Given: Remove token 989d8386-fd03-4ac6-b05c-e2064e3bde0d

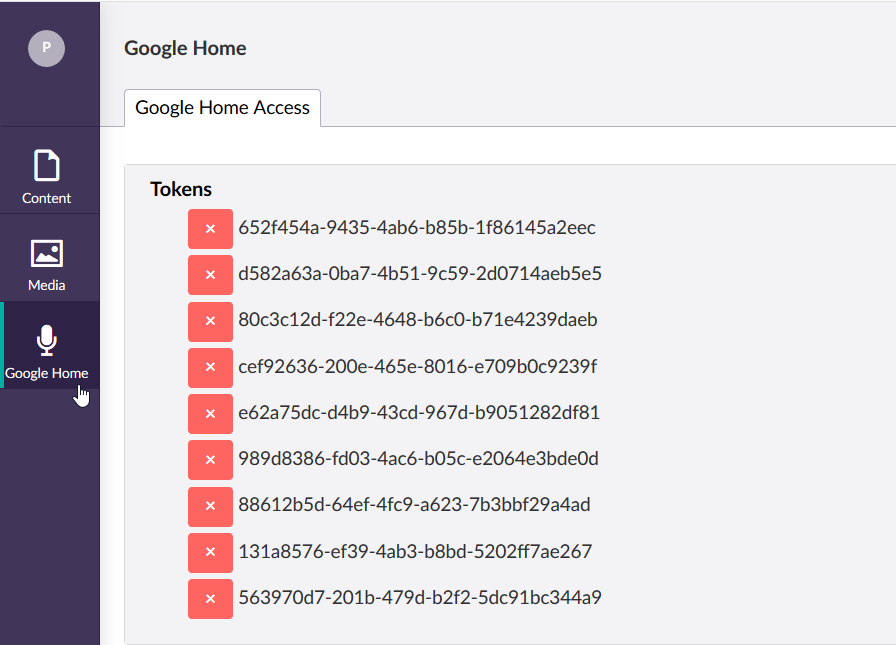Looking at the screenshot, I should 210,460.
